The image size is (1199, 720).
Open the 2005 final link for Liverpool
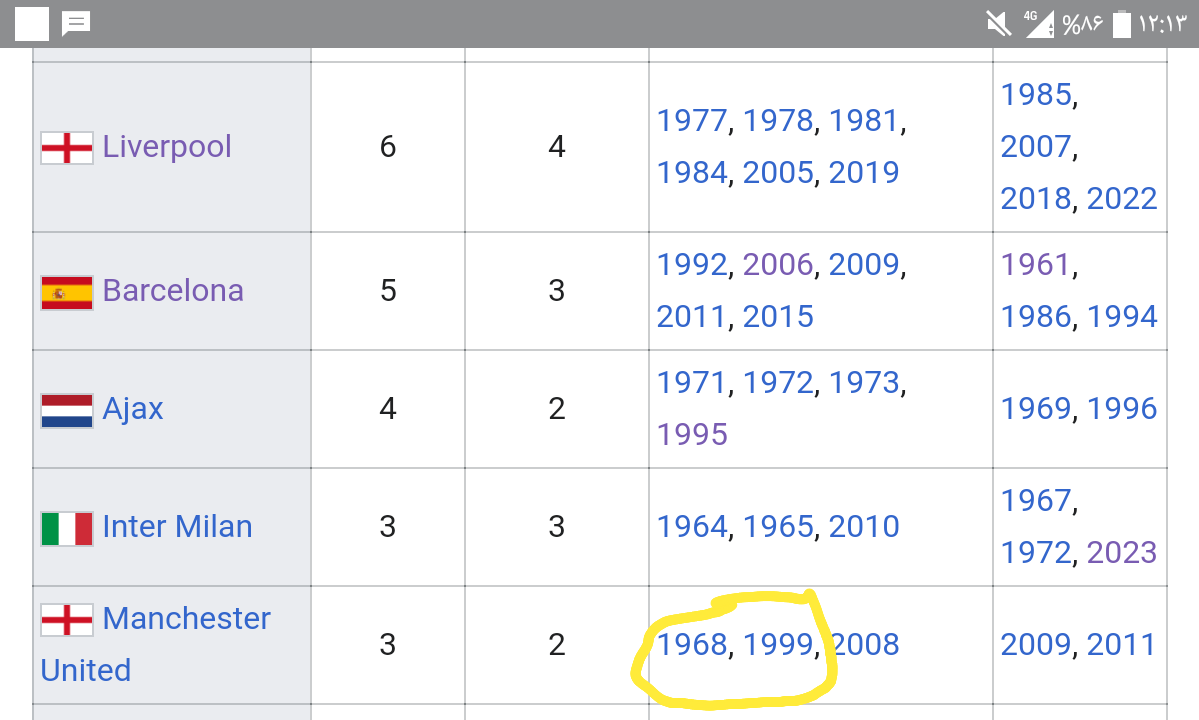pyautogui.click(x=778, y=173)
